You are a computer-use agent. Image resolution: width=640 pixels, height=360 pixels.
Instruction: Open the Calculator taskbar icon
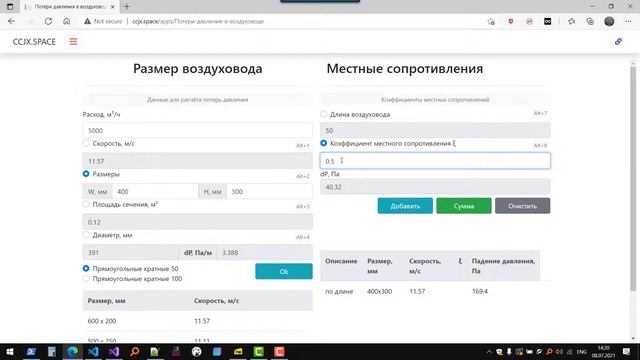point(52,351)
